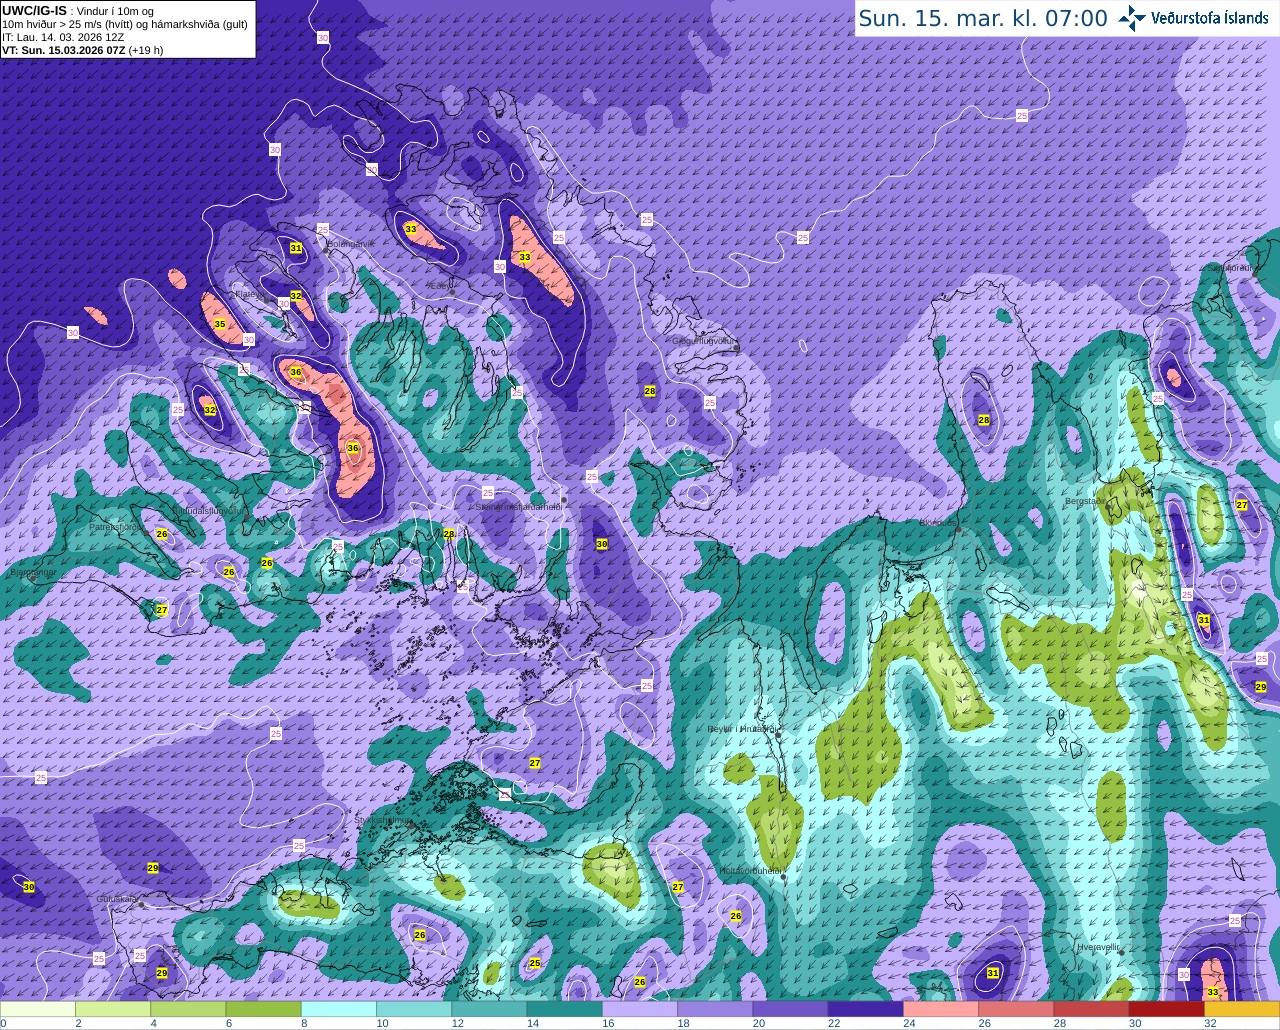Select the 26–28 m/s legend swatch
This screenshot has width=1280, height=1030.
tap(1016, 1009)
